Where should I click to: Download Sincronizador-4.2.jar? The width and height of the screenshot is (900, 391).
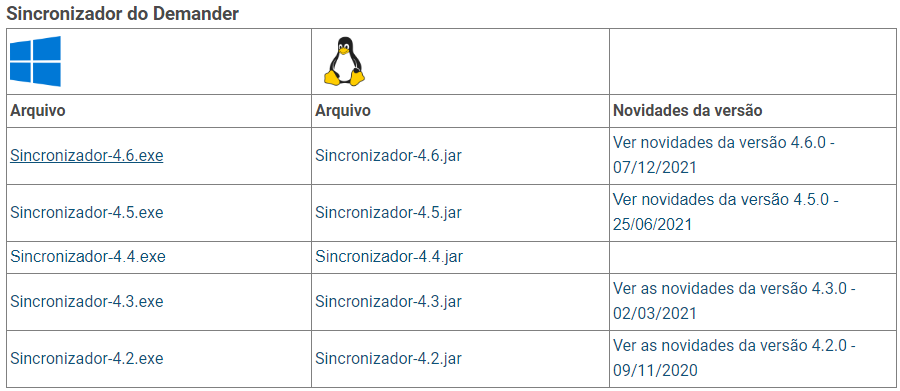pyautogui.click(x=389, y=358)
